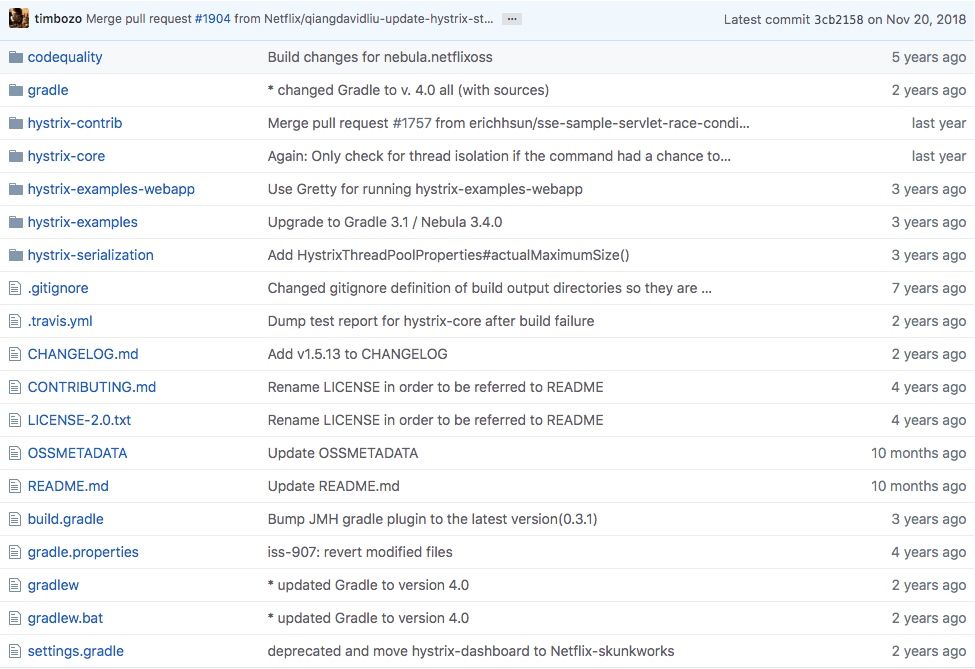Click the README.md file icon

click(x=15, y=486)
